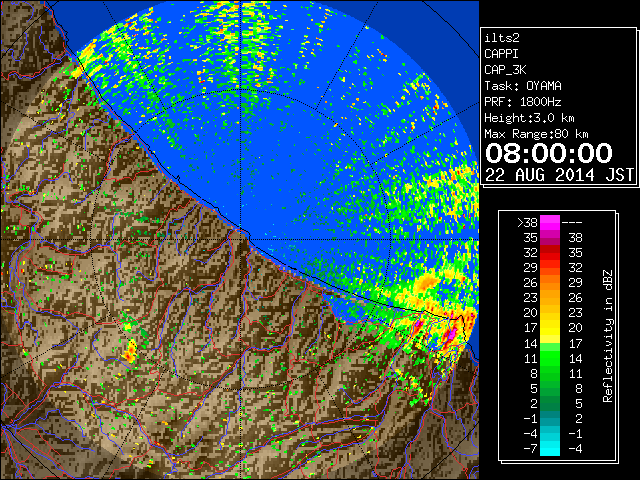Click the 'ilts2' site label
Screen dimensions: 640x480
pyautogui.click(x=502, y=38)
